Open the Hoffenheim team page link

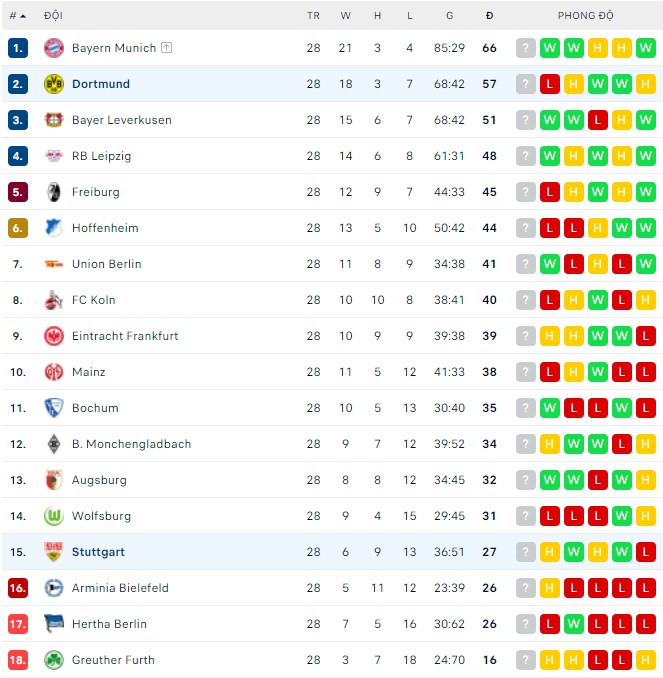(x=105, y=228)
